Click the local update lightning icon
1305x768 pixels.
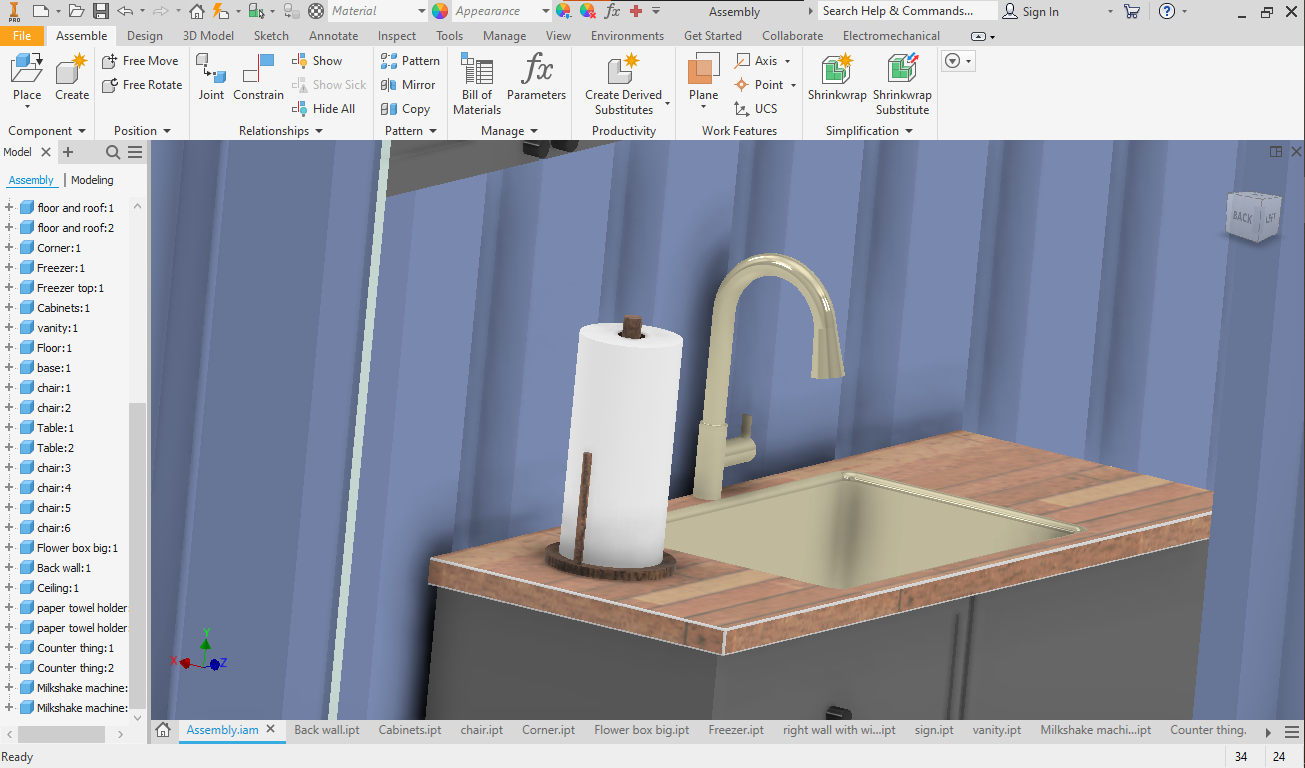point(220,11)
